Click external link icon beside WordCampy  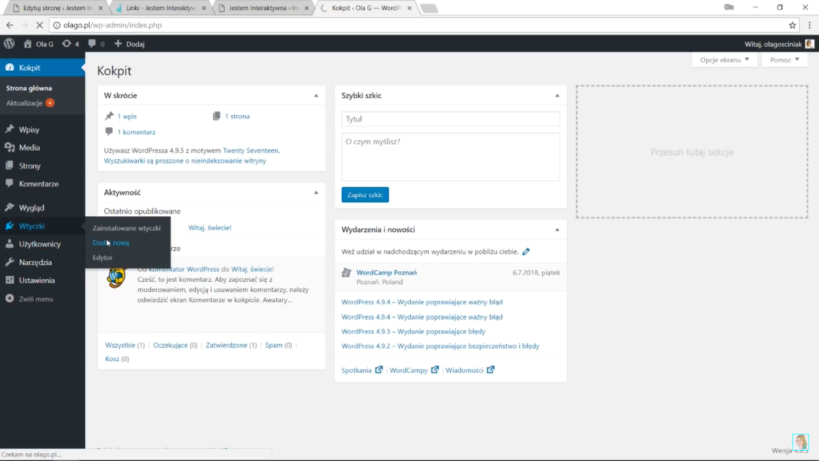click(435, 370)
